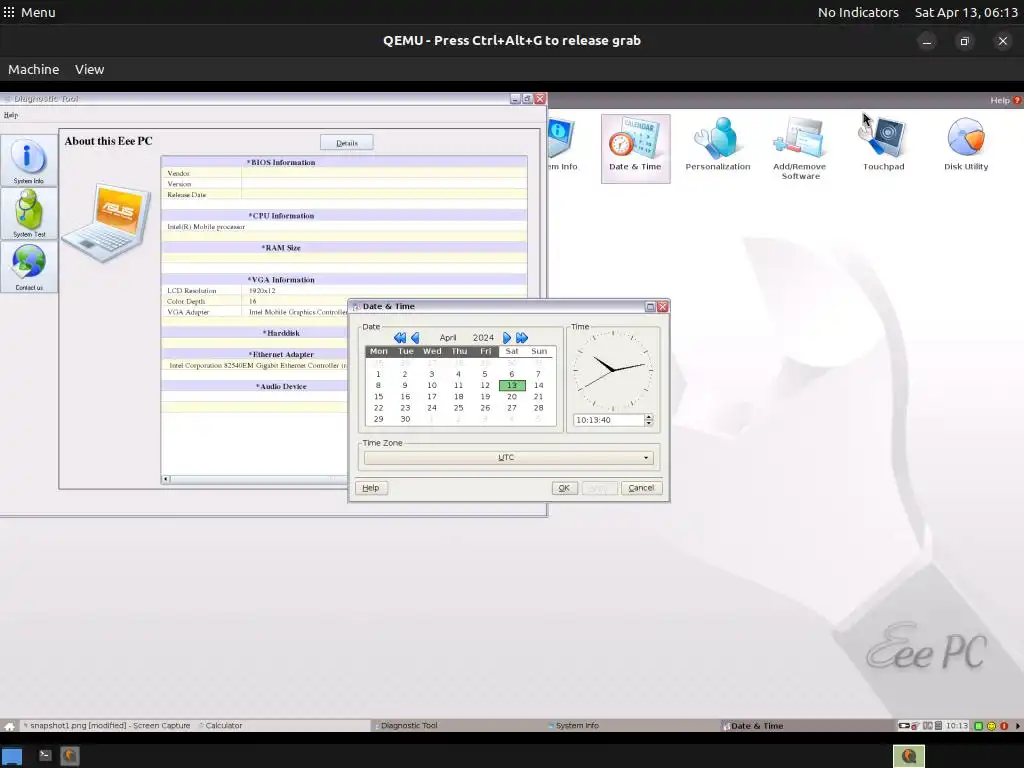Switch to the Calculator taskbar entry

220,726
